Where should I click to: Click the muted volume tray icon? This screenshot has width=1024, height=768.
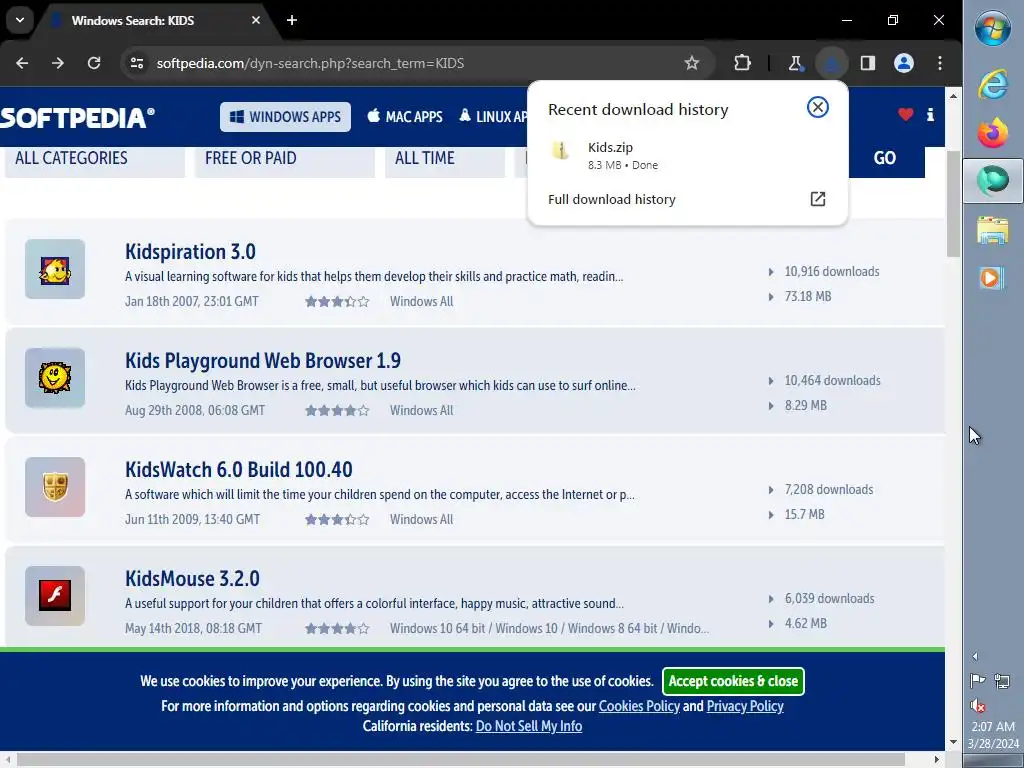[978, 705]
